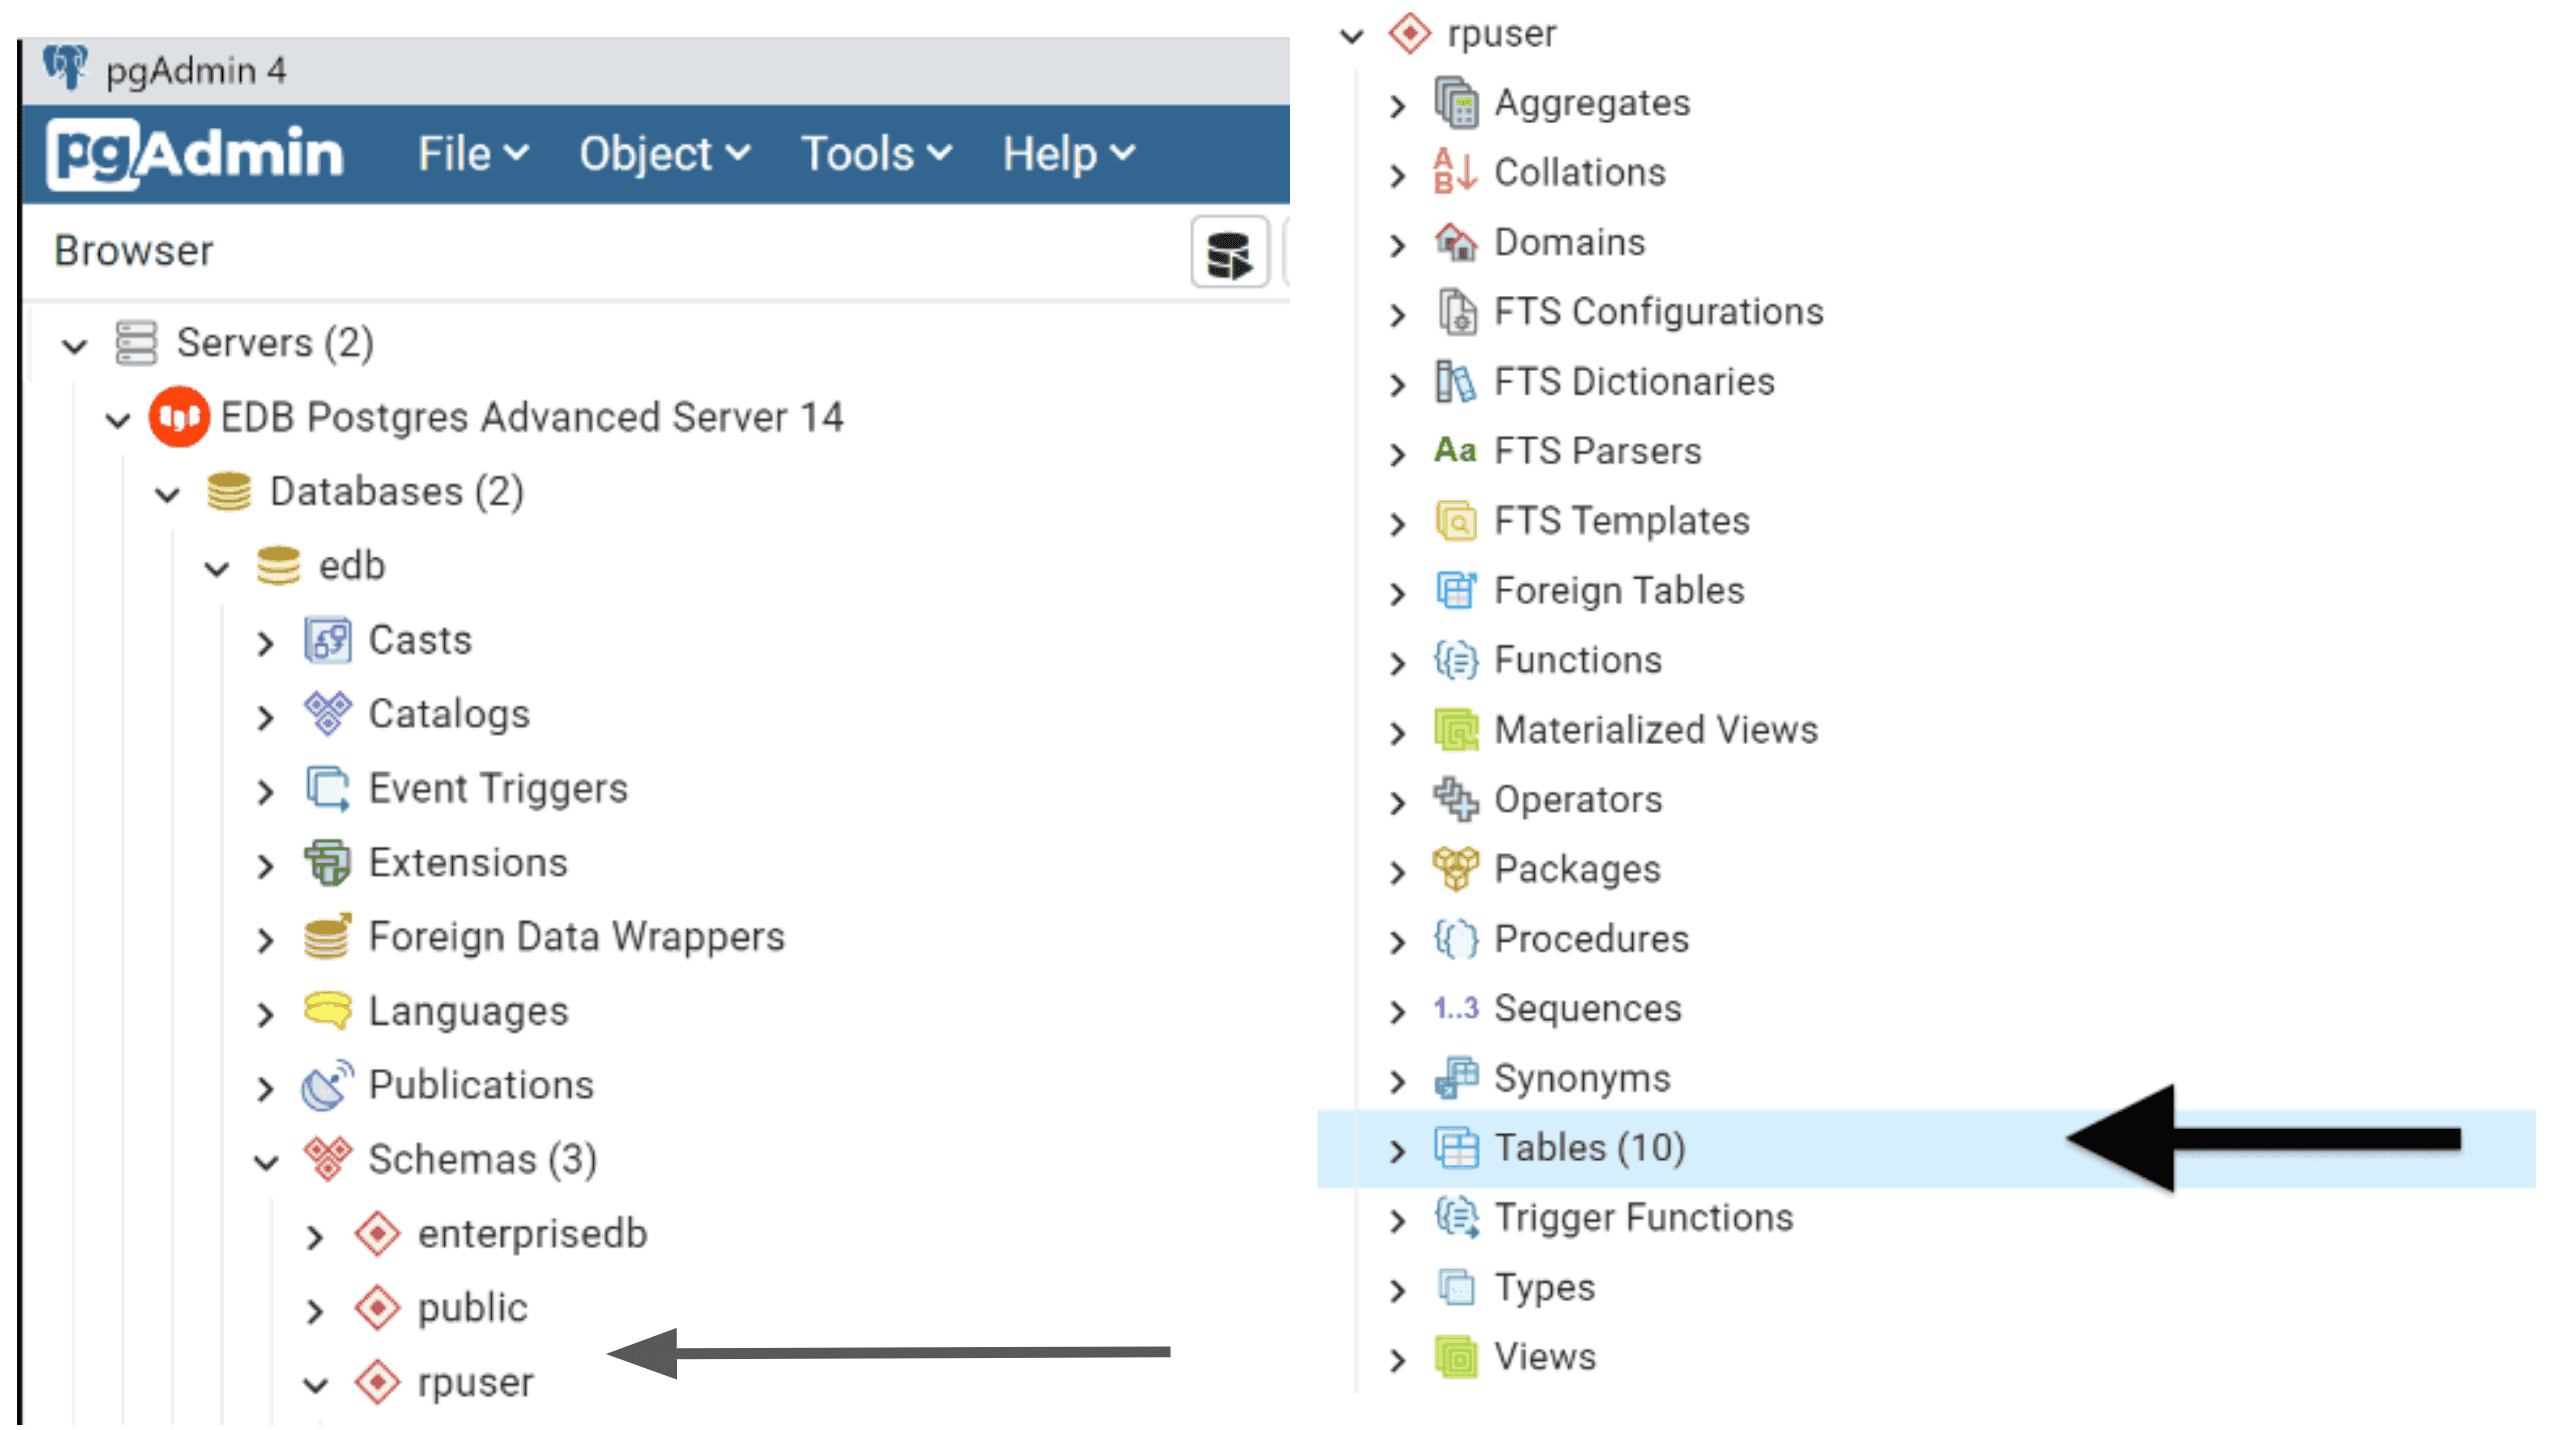Click the Sequences icon
Viewport: 2562px width, 1430px height.
1456,1008
